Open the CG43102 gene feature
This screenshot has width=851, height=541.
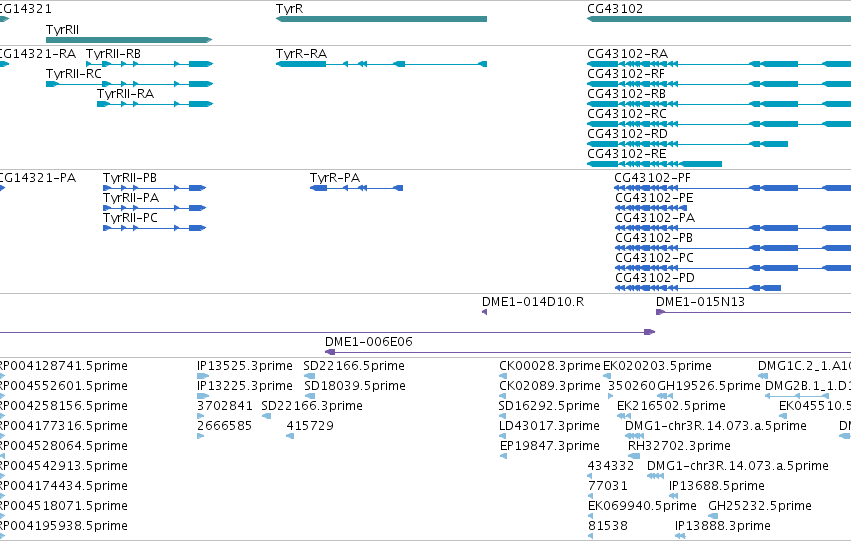tap(719, 19)
